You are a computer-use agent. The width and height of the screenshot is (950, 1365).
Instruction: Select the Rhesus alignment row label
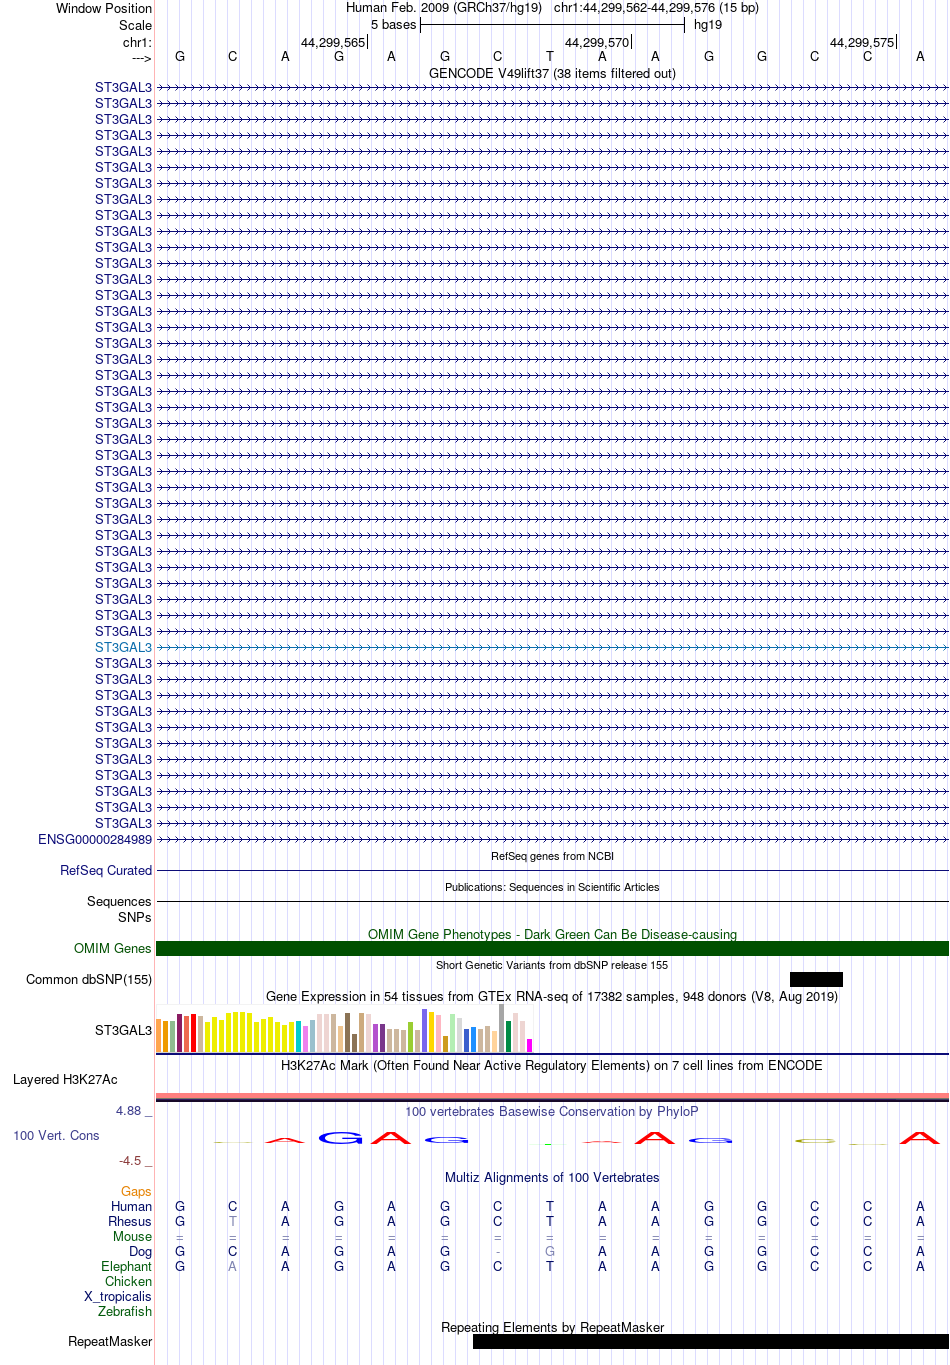click(x=130, y=1221)
